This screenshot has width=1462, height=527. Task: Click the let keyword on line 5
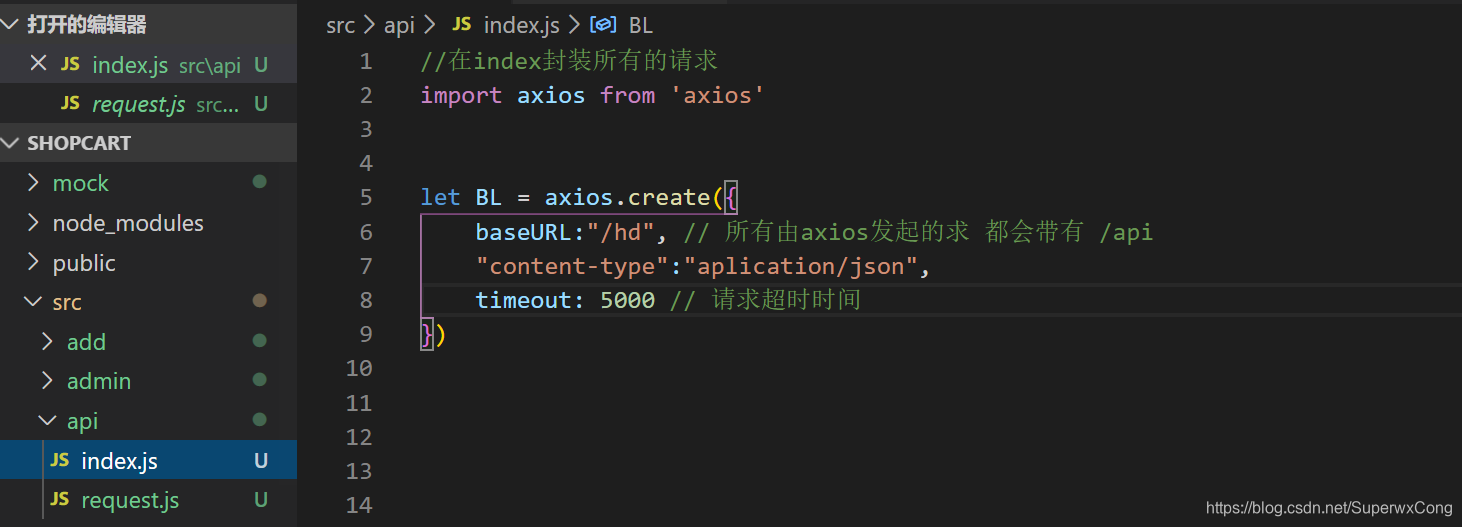pyautogui.click(x=440, y=197)
